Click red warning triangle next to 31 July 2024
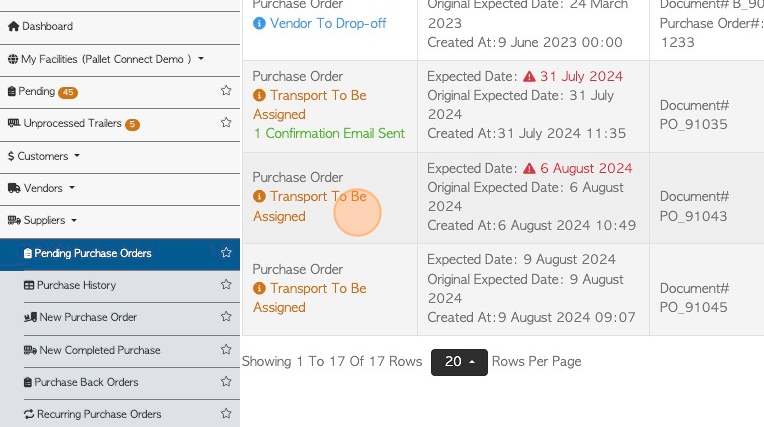 529,77
